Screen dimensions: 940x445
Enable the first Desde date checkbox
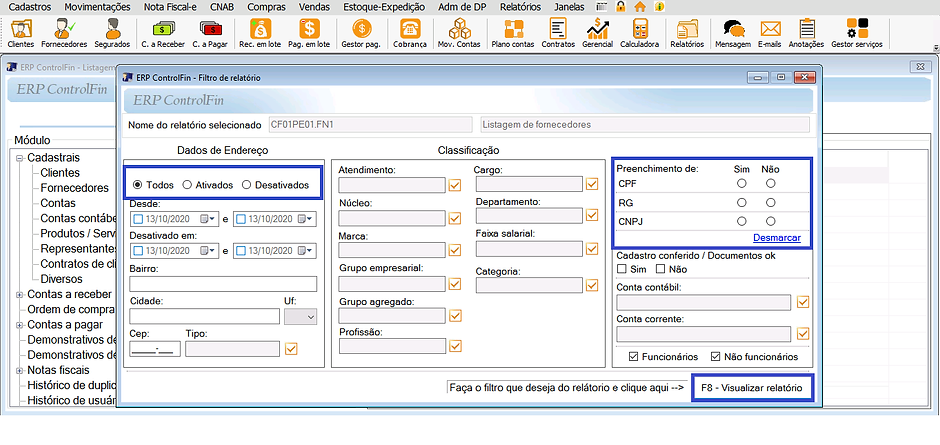pos(138,219)
